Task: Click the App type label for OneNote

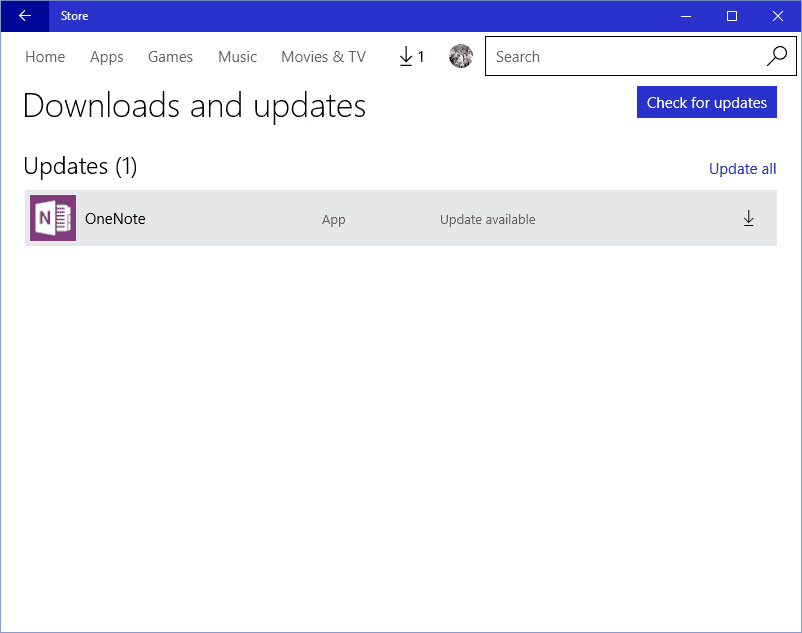Action: [333, 218]
